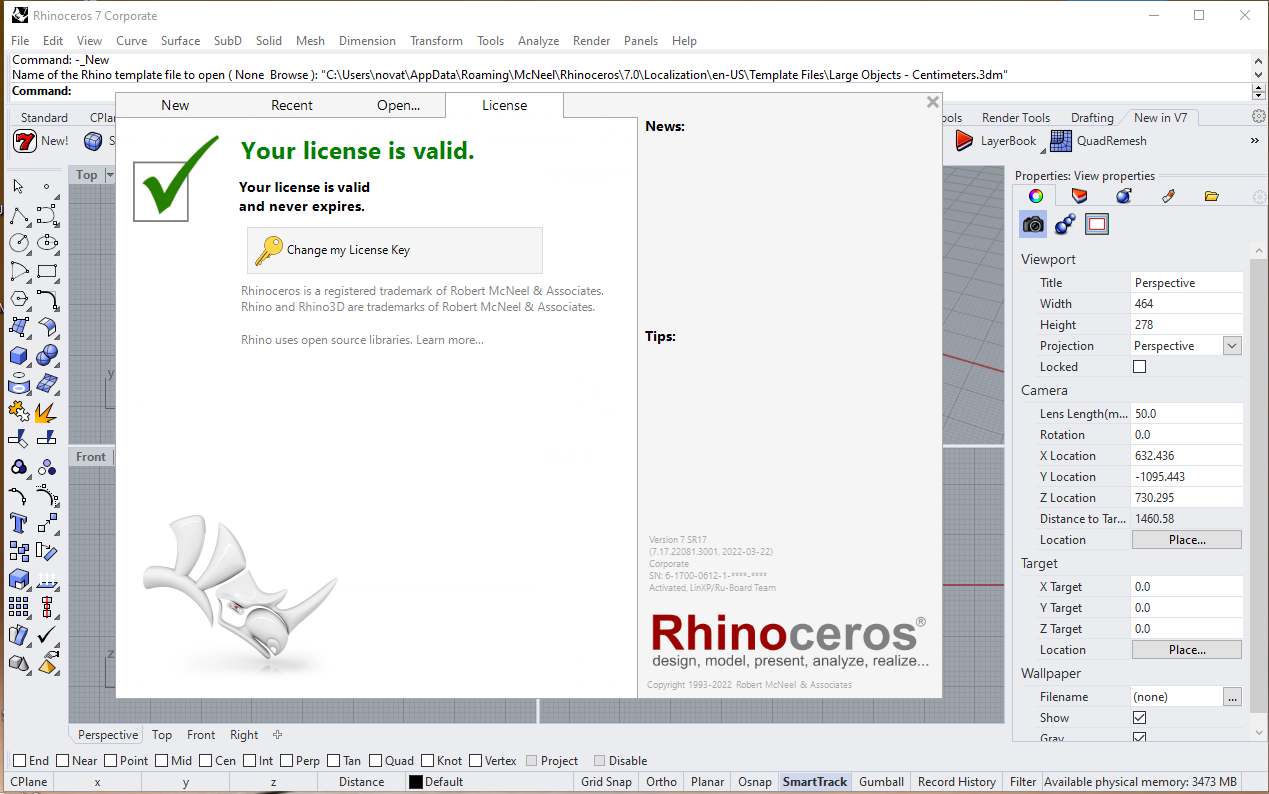Open the Properties color-wheel tab
This screenshot has width=1269, height=794.
(x=1036, y=196)
